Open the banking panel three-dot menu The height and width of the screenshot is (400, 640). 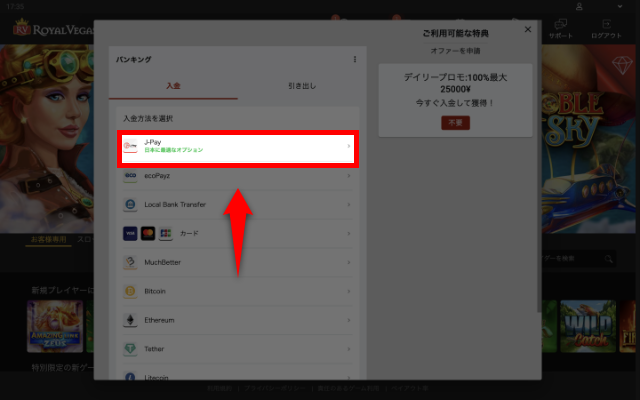[354, 60]
